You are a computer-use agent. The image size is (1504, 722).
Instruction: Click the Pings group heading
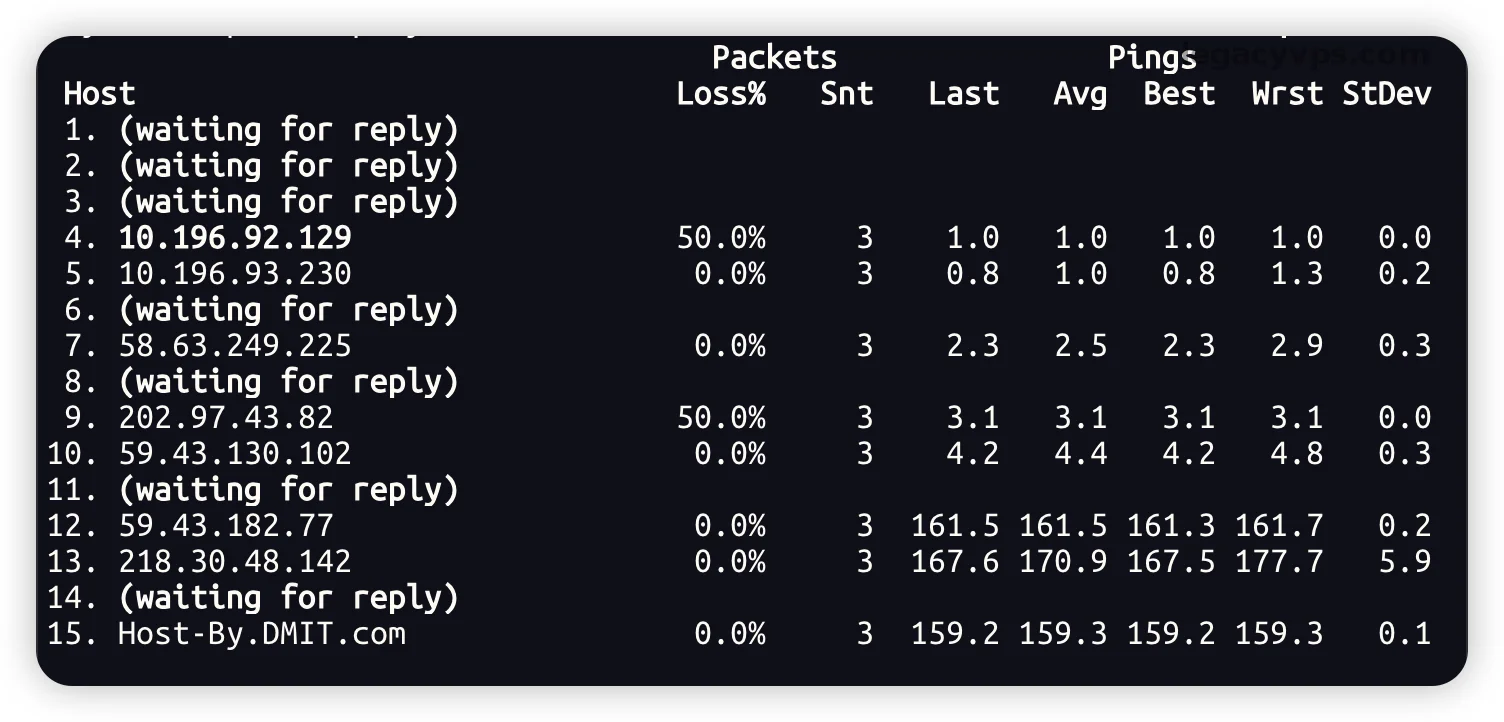1152,58
